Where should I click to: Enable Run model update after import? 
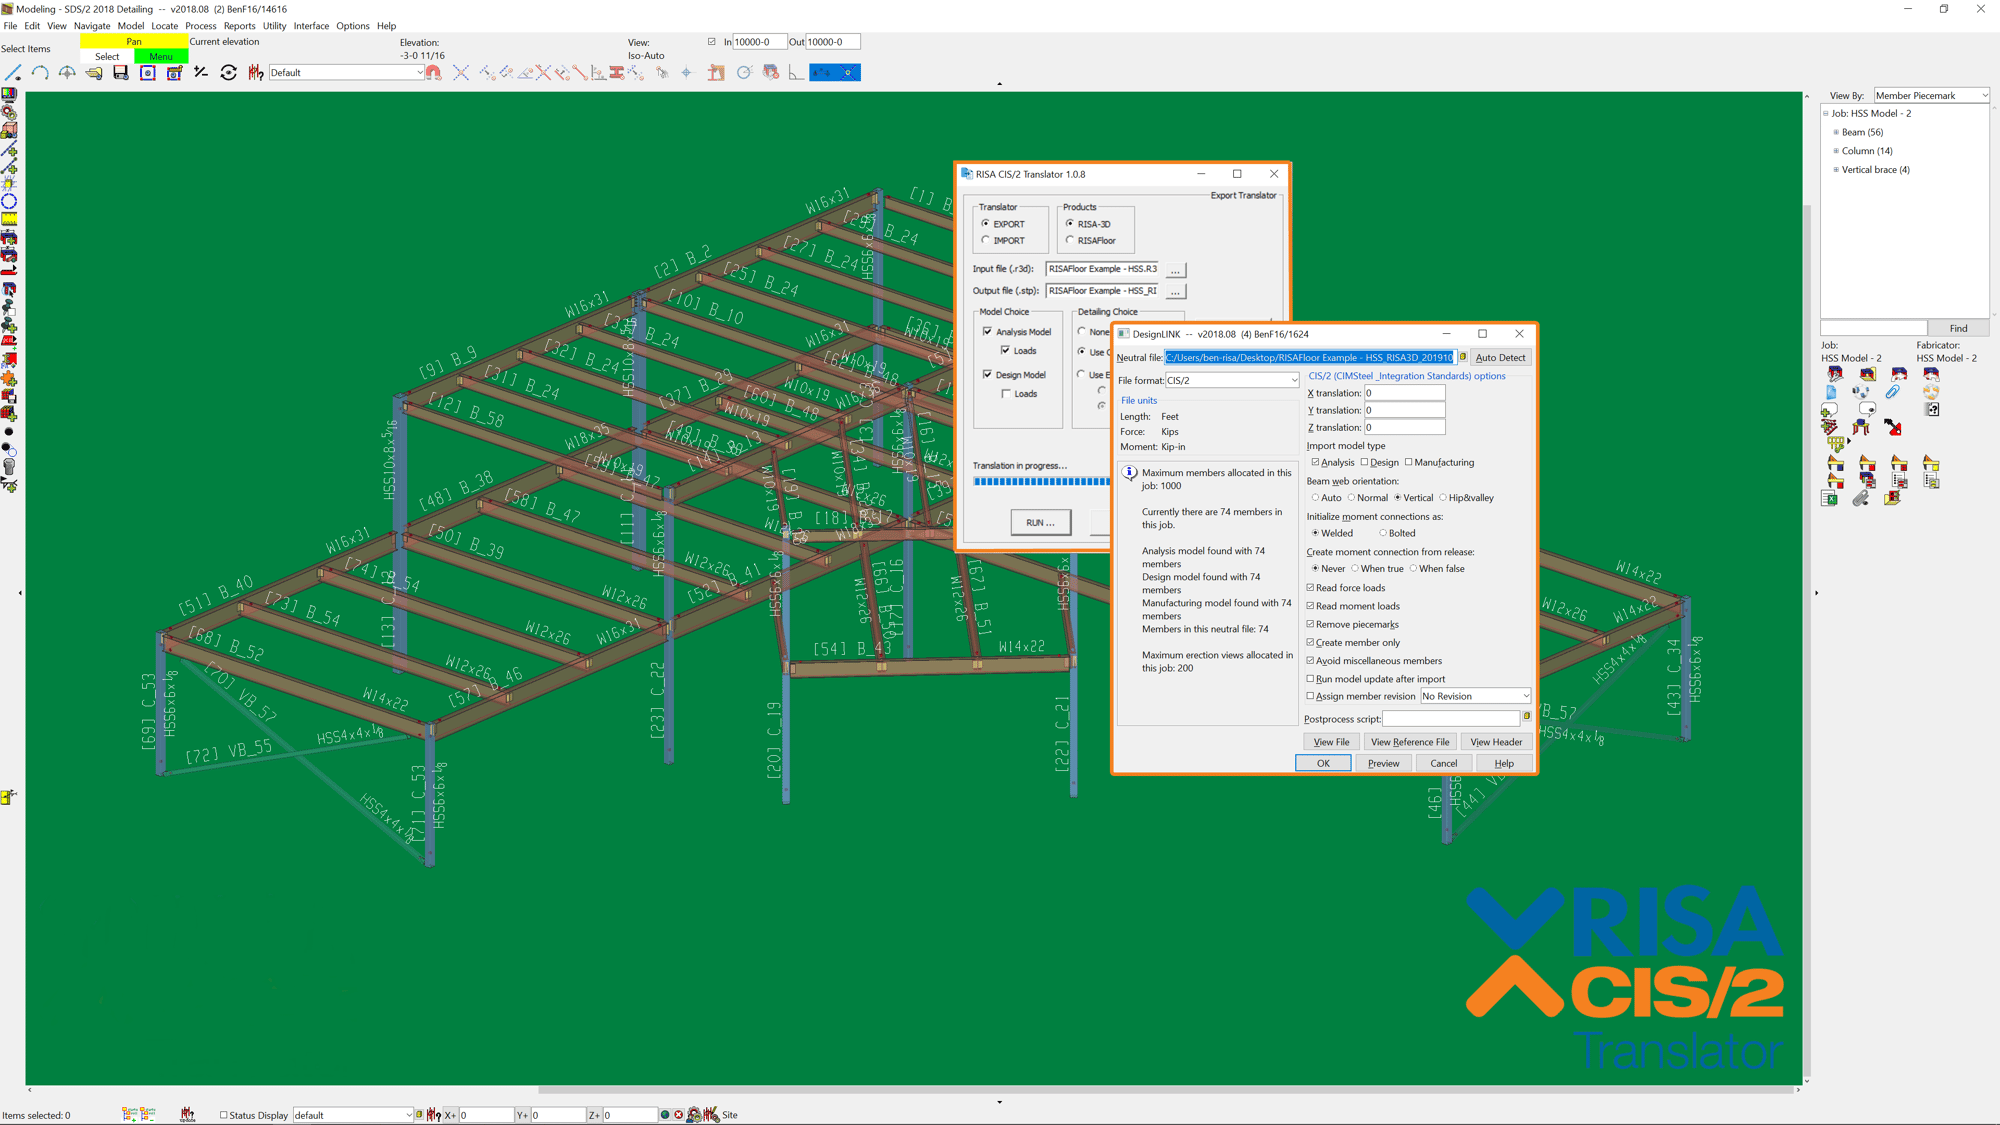coord(1310,679)
